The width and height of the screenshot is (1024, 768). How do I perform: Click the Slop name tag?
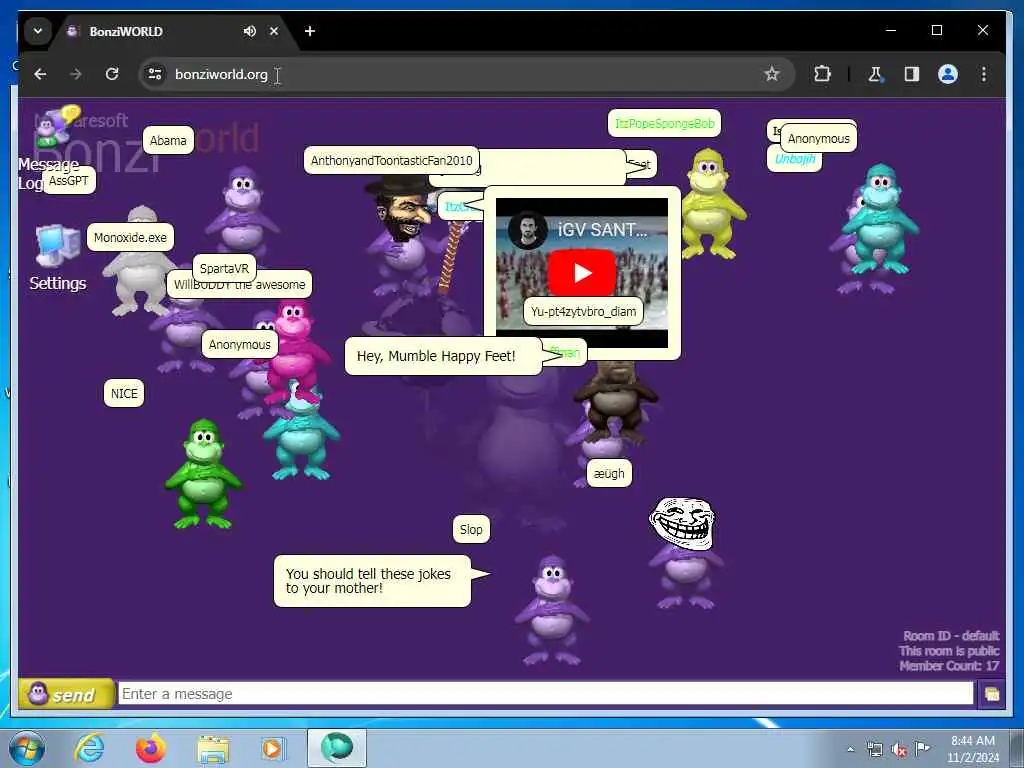coord(471,530)
